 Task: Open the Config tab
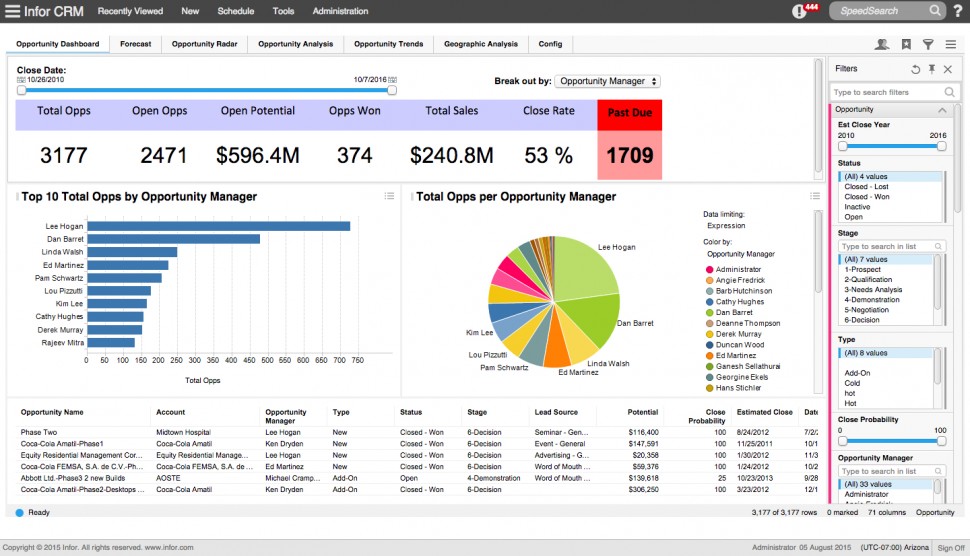[550, 44]
